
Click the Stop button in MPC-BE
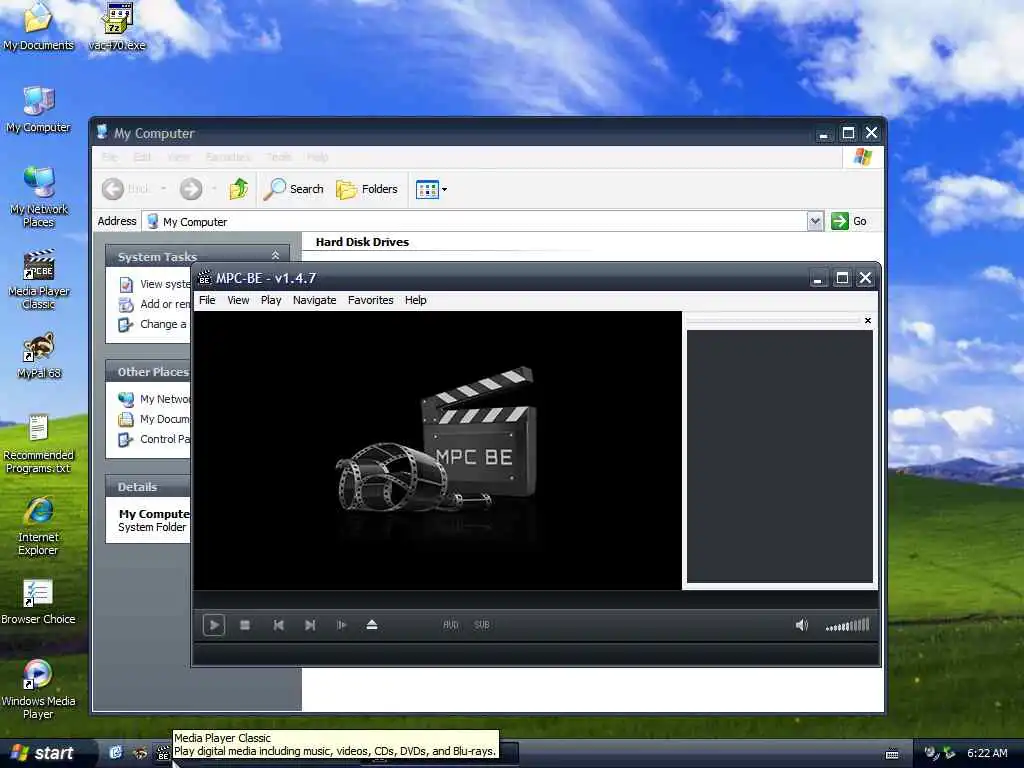(245, 625)
